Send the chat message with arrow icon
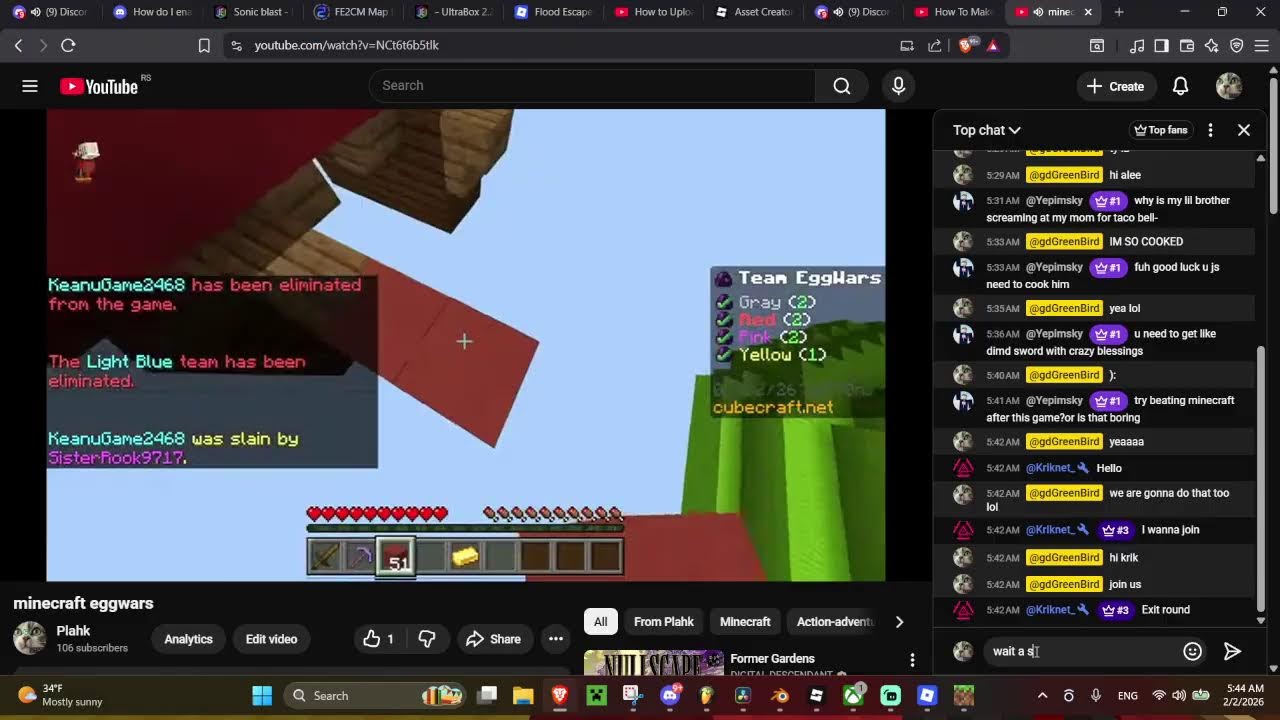Viewport: 1280px width, 720px height. (1233, 651)
